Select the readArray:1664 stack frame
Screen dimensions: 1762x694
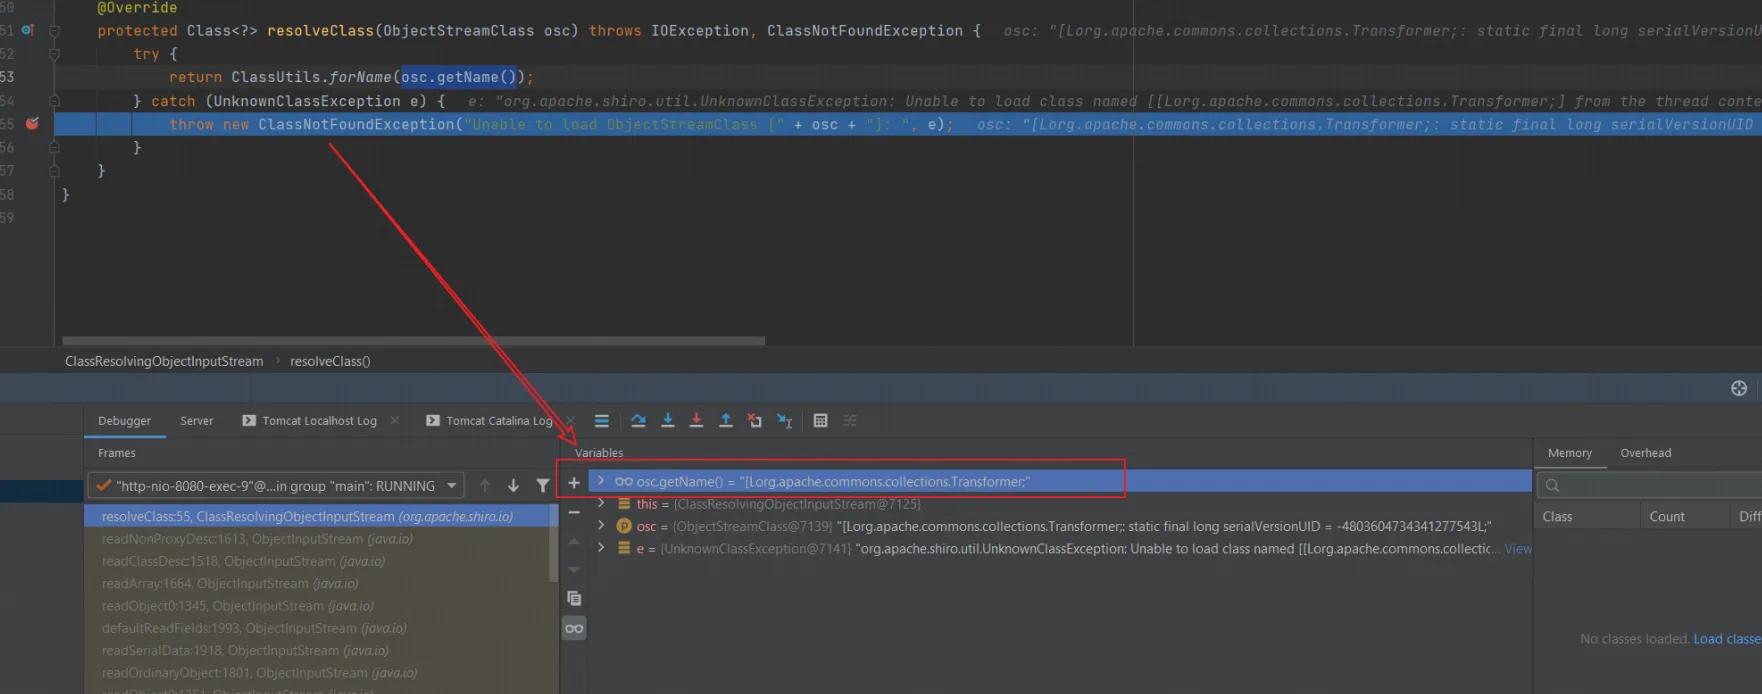coord(230,584)
